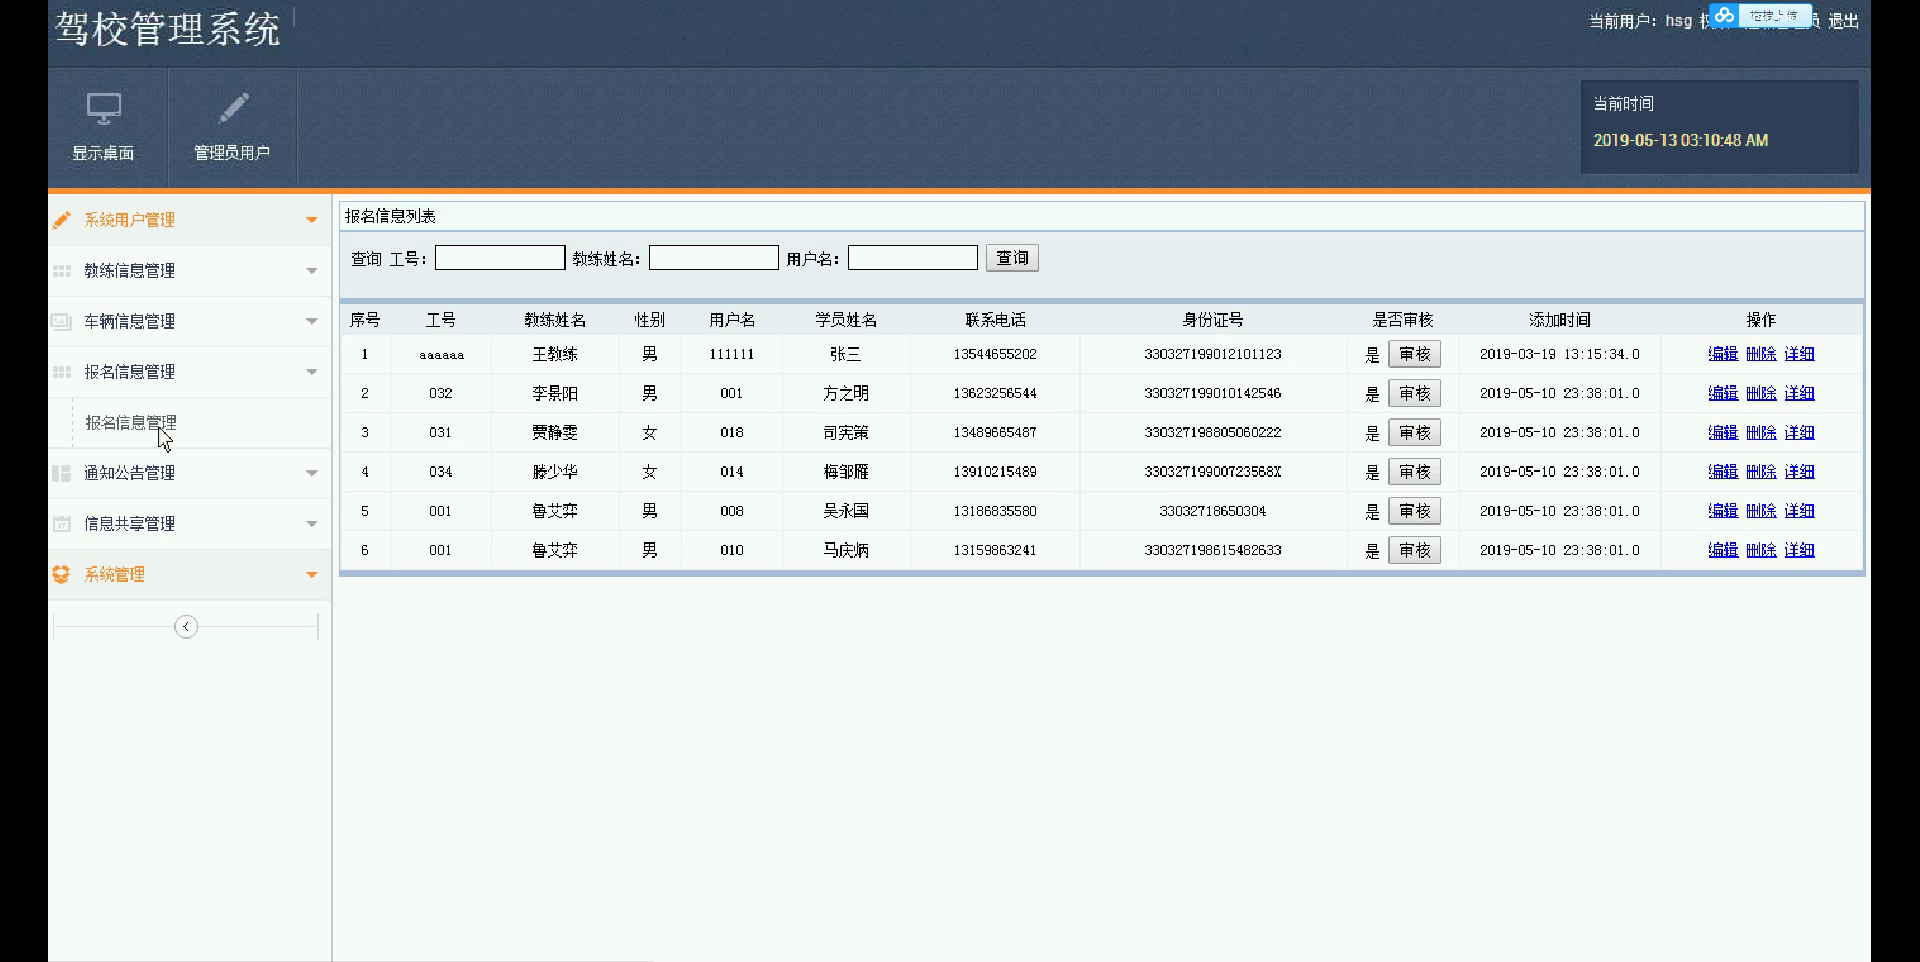This screenshot has height=962, width=1920.
Task: Click the 显示桌面 monitor icon
Action: 103,108
